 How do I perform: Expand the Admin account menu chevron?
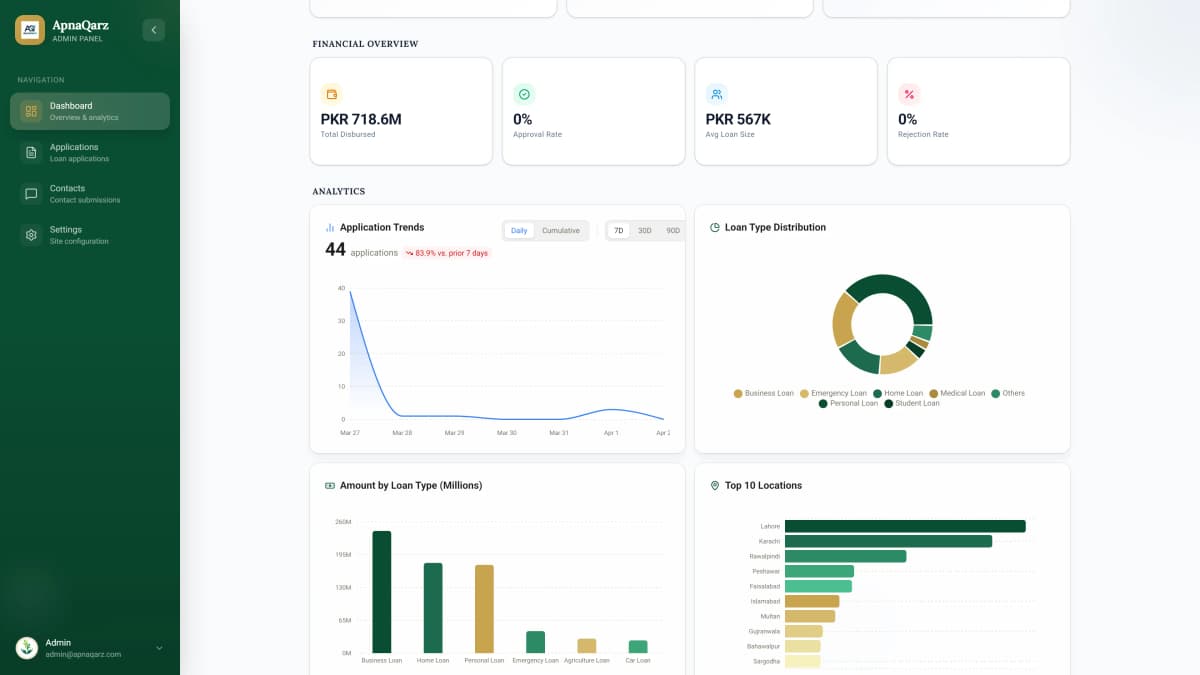159,648
